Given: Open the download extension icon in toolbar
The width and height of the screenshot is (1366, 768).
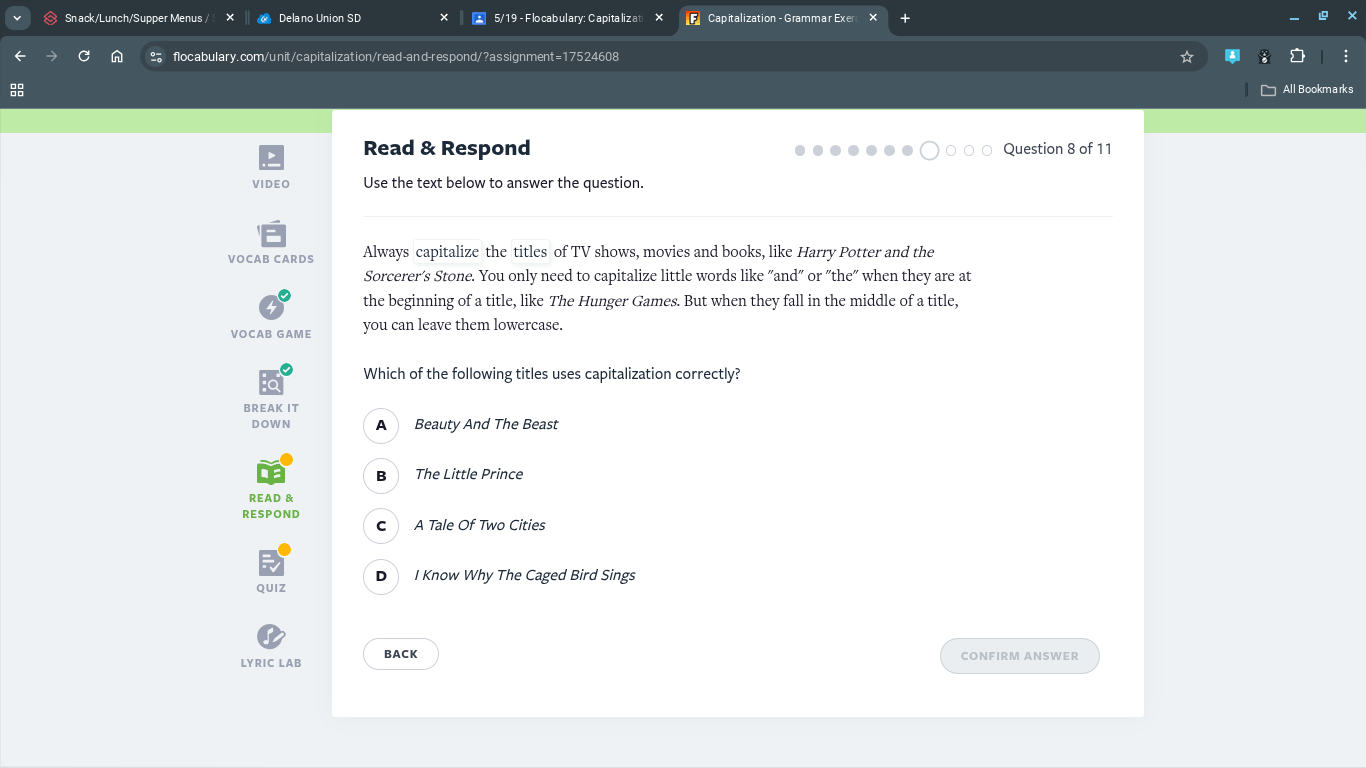Looking at the screenshot, I should 1232,57.
